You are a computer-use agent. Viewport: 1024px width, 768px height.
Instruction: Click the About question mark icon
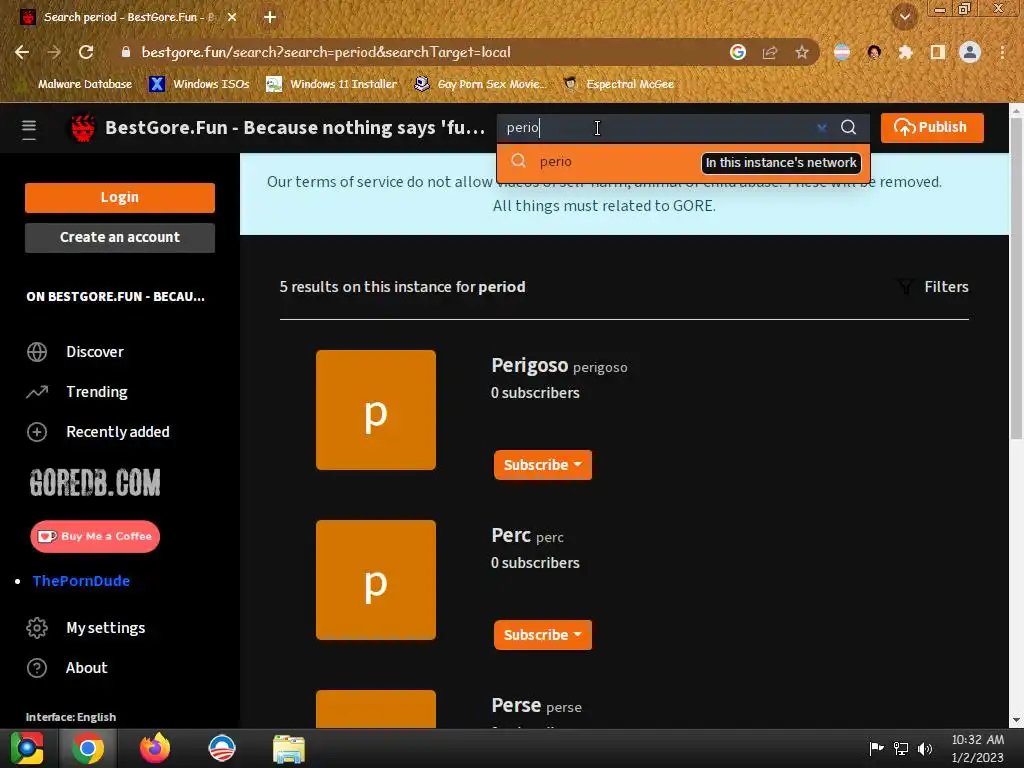[37, 667]
